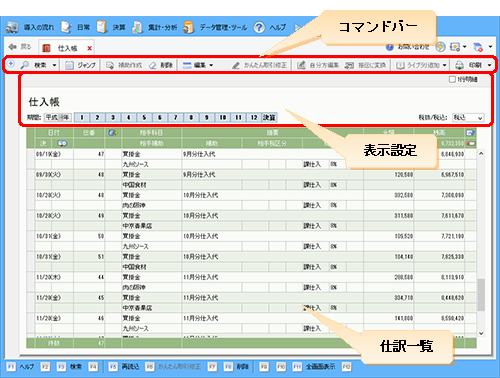Expand the 検索 dropdown arrow
The height and width of the screenshot is (378, 500).
click(54, 65)
